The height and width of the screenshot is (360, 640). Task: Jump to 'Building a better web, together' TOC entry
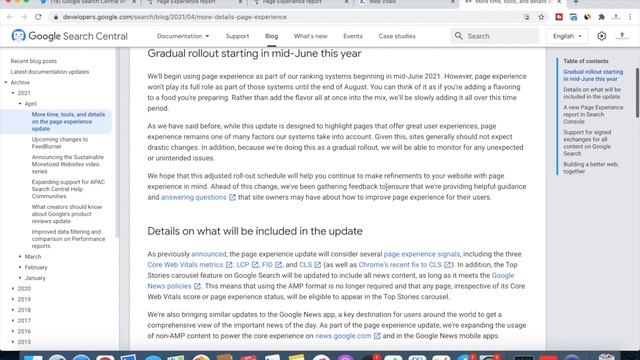coord(591,168)
